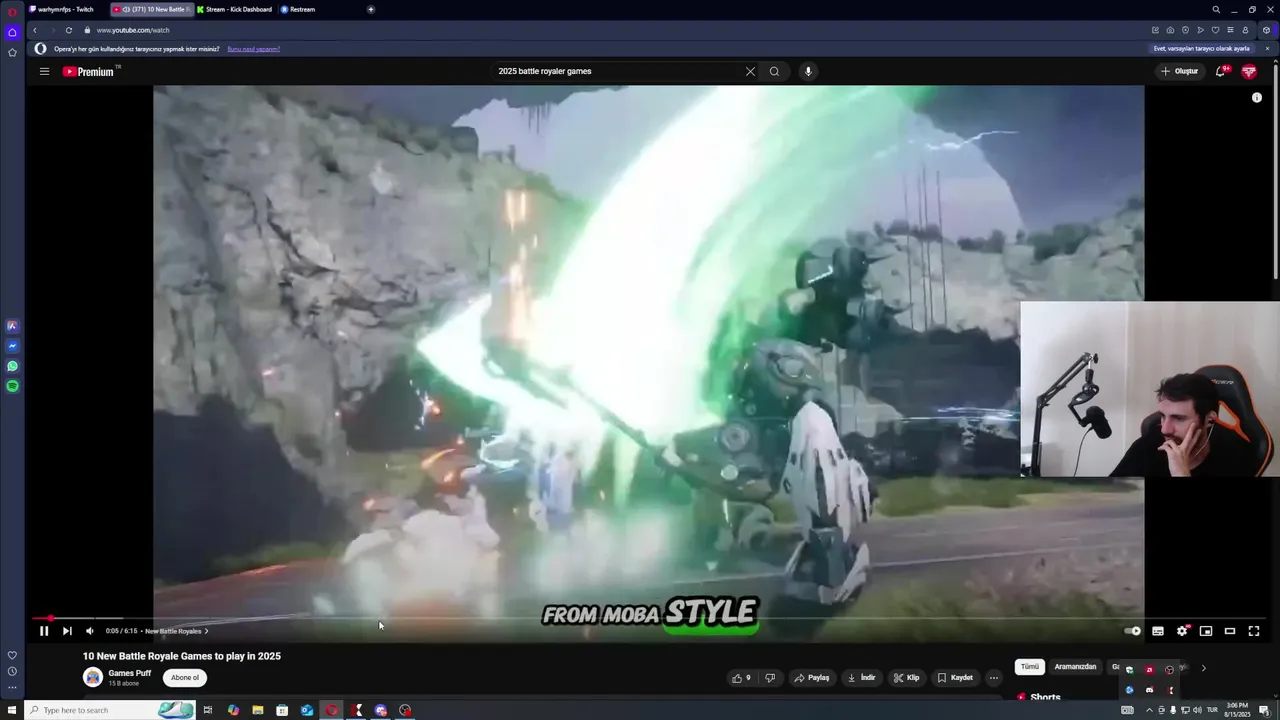Skip to the next video

point(67,631)
